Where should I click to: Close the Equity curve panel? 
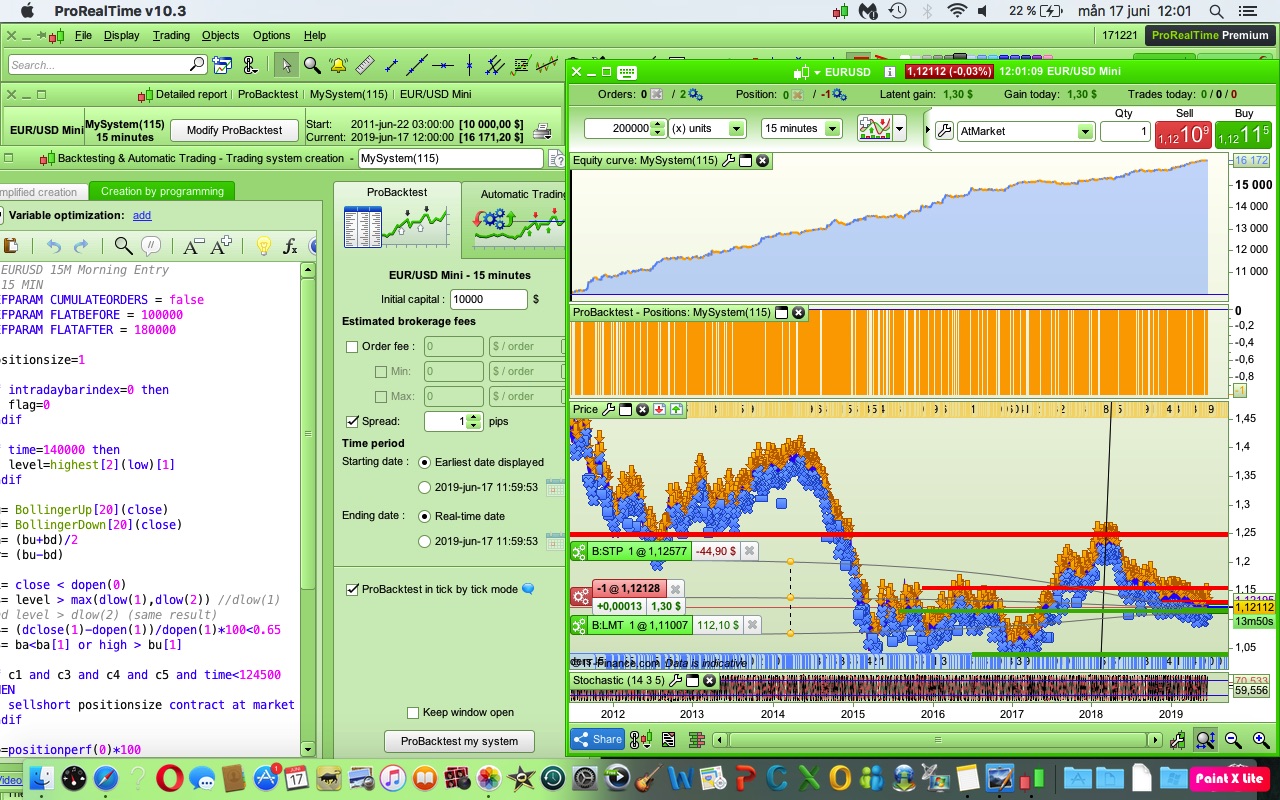pyautogui.click(x=762, y=160)
